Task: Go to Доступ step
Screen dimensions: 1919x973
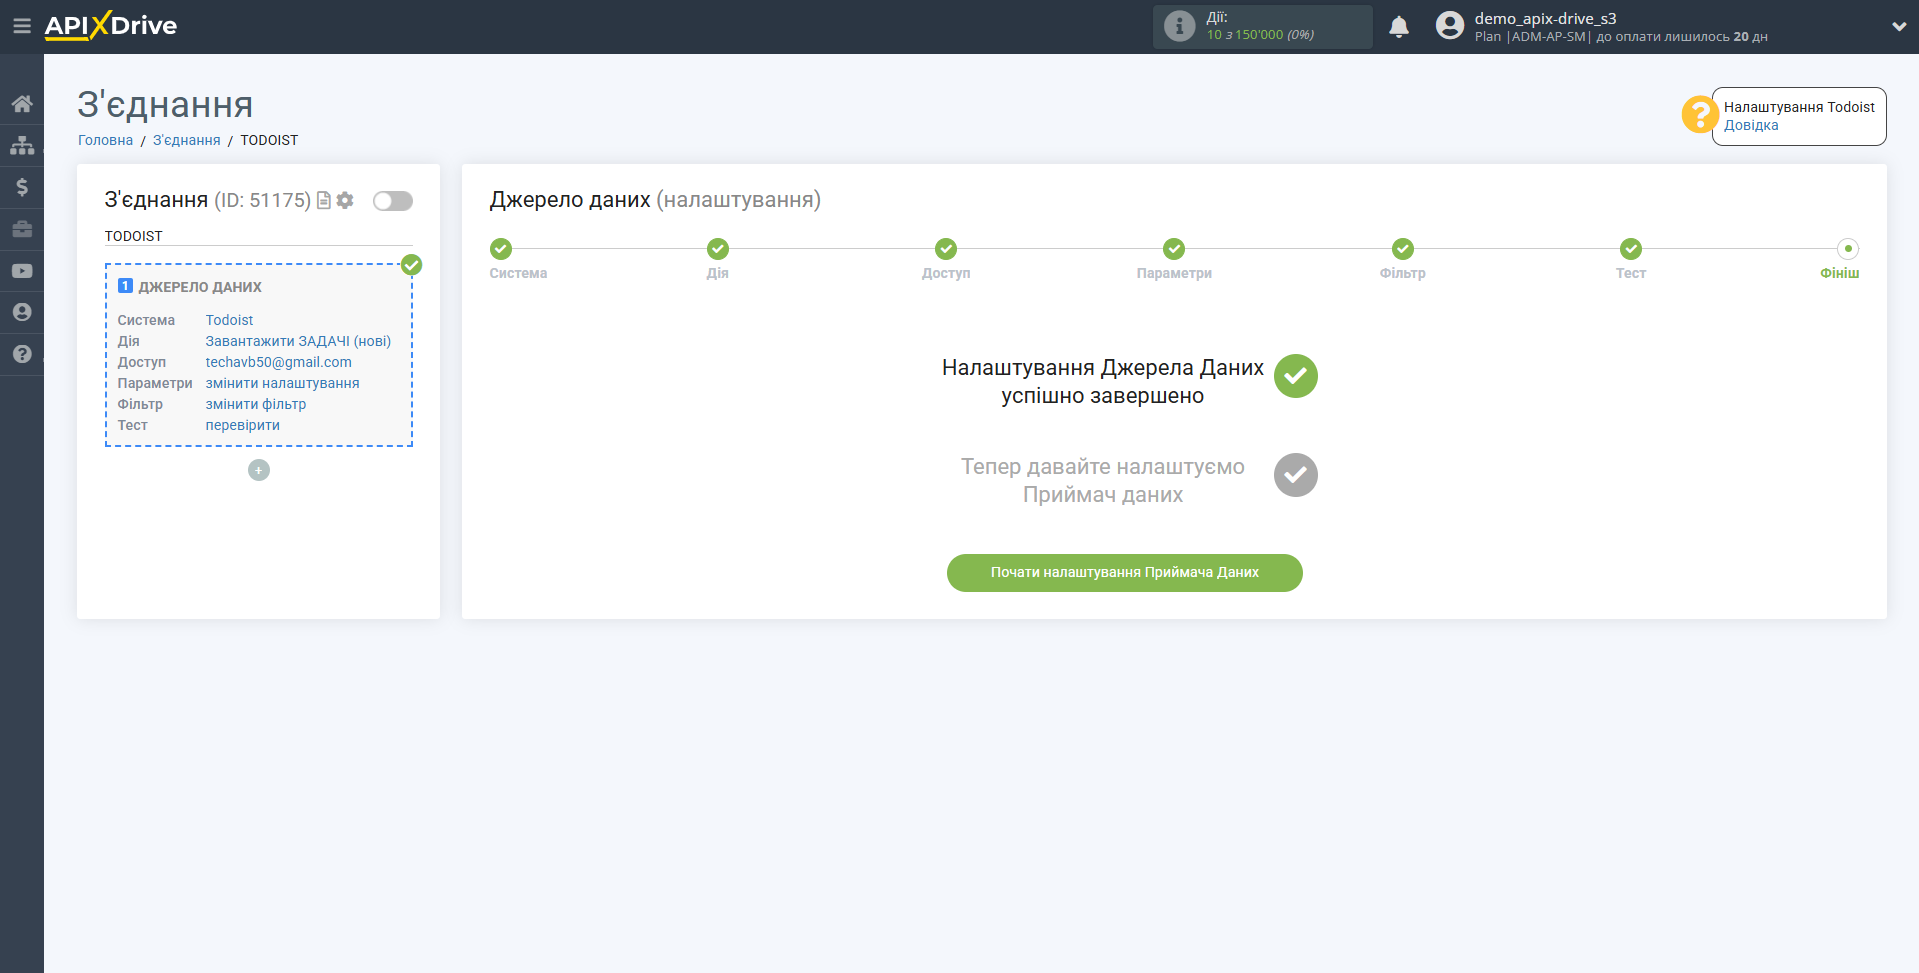Action: point(946,249)
